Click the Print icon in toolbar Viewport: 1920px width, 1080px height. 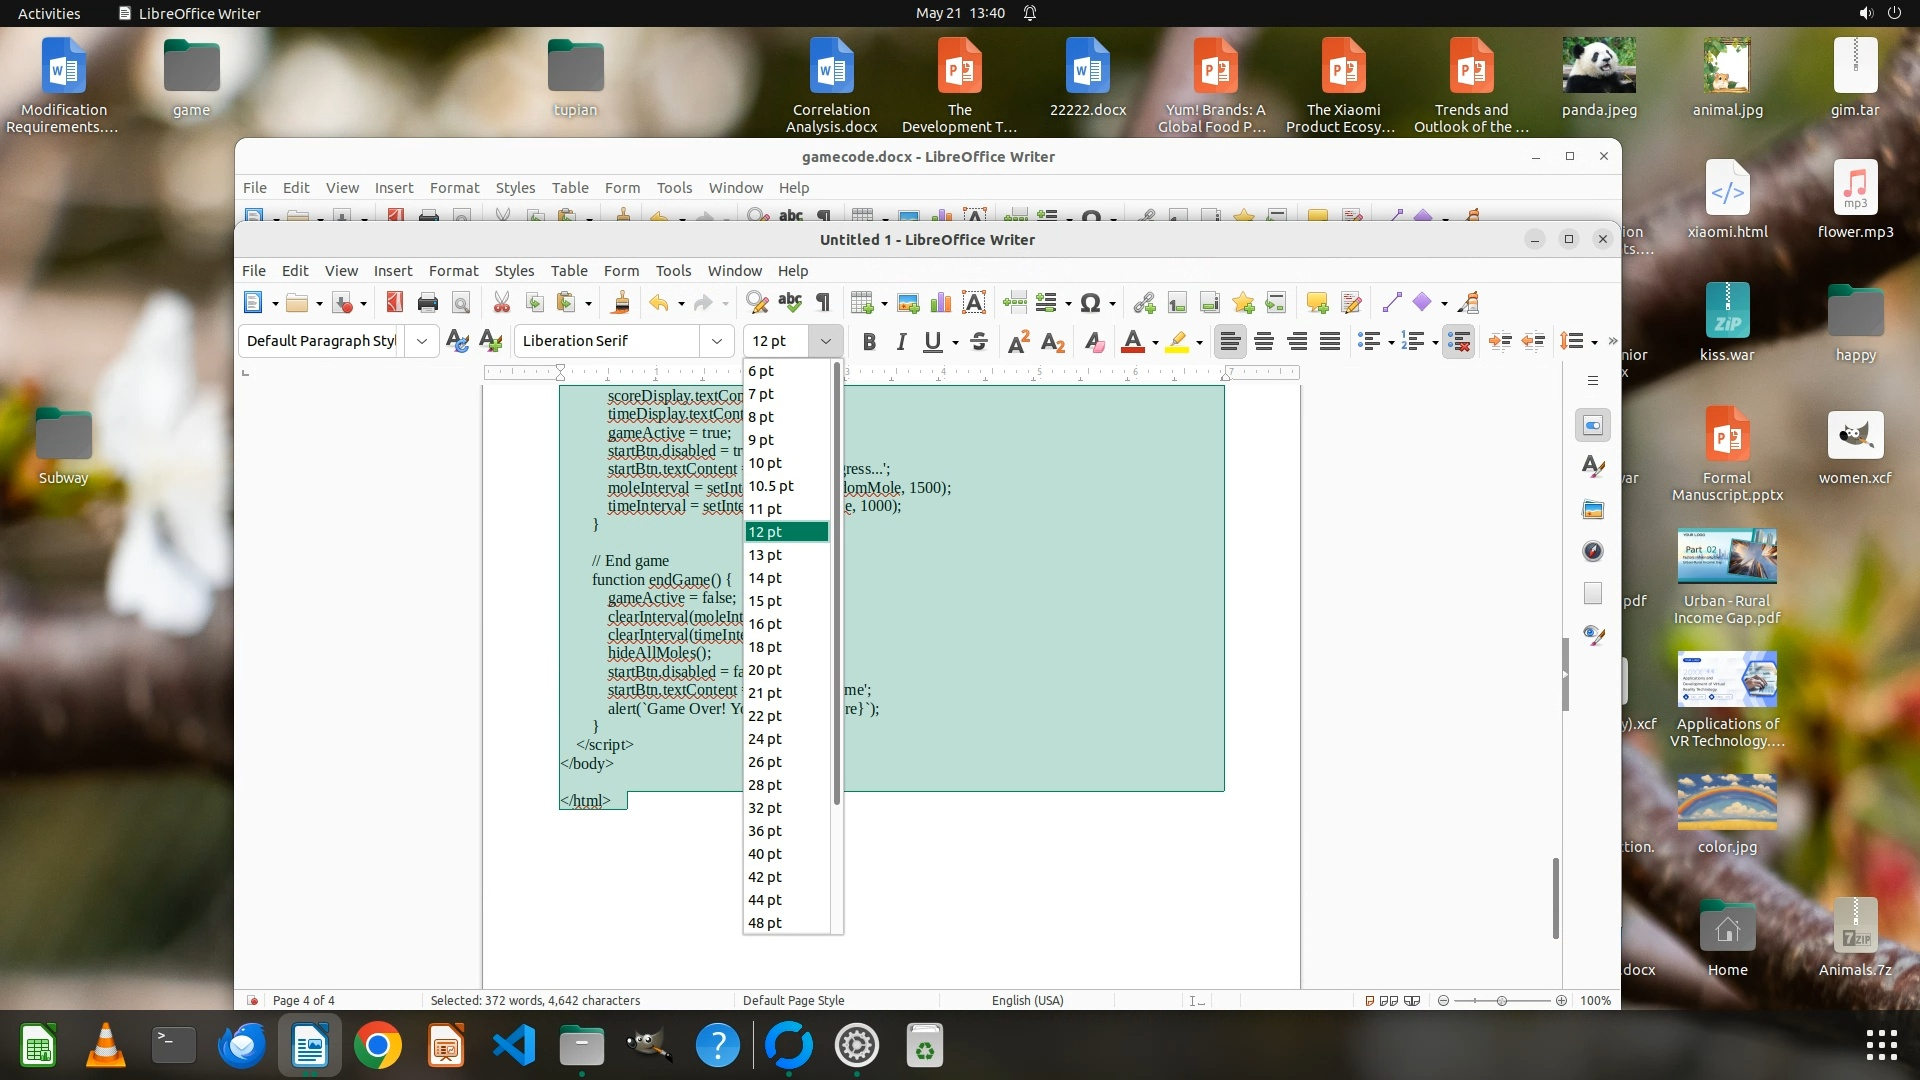(428, 303)
